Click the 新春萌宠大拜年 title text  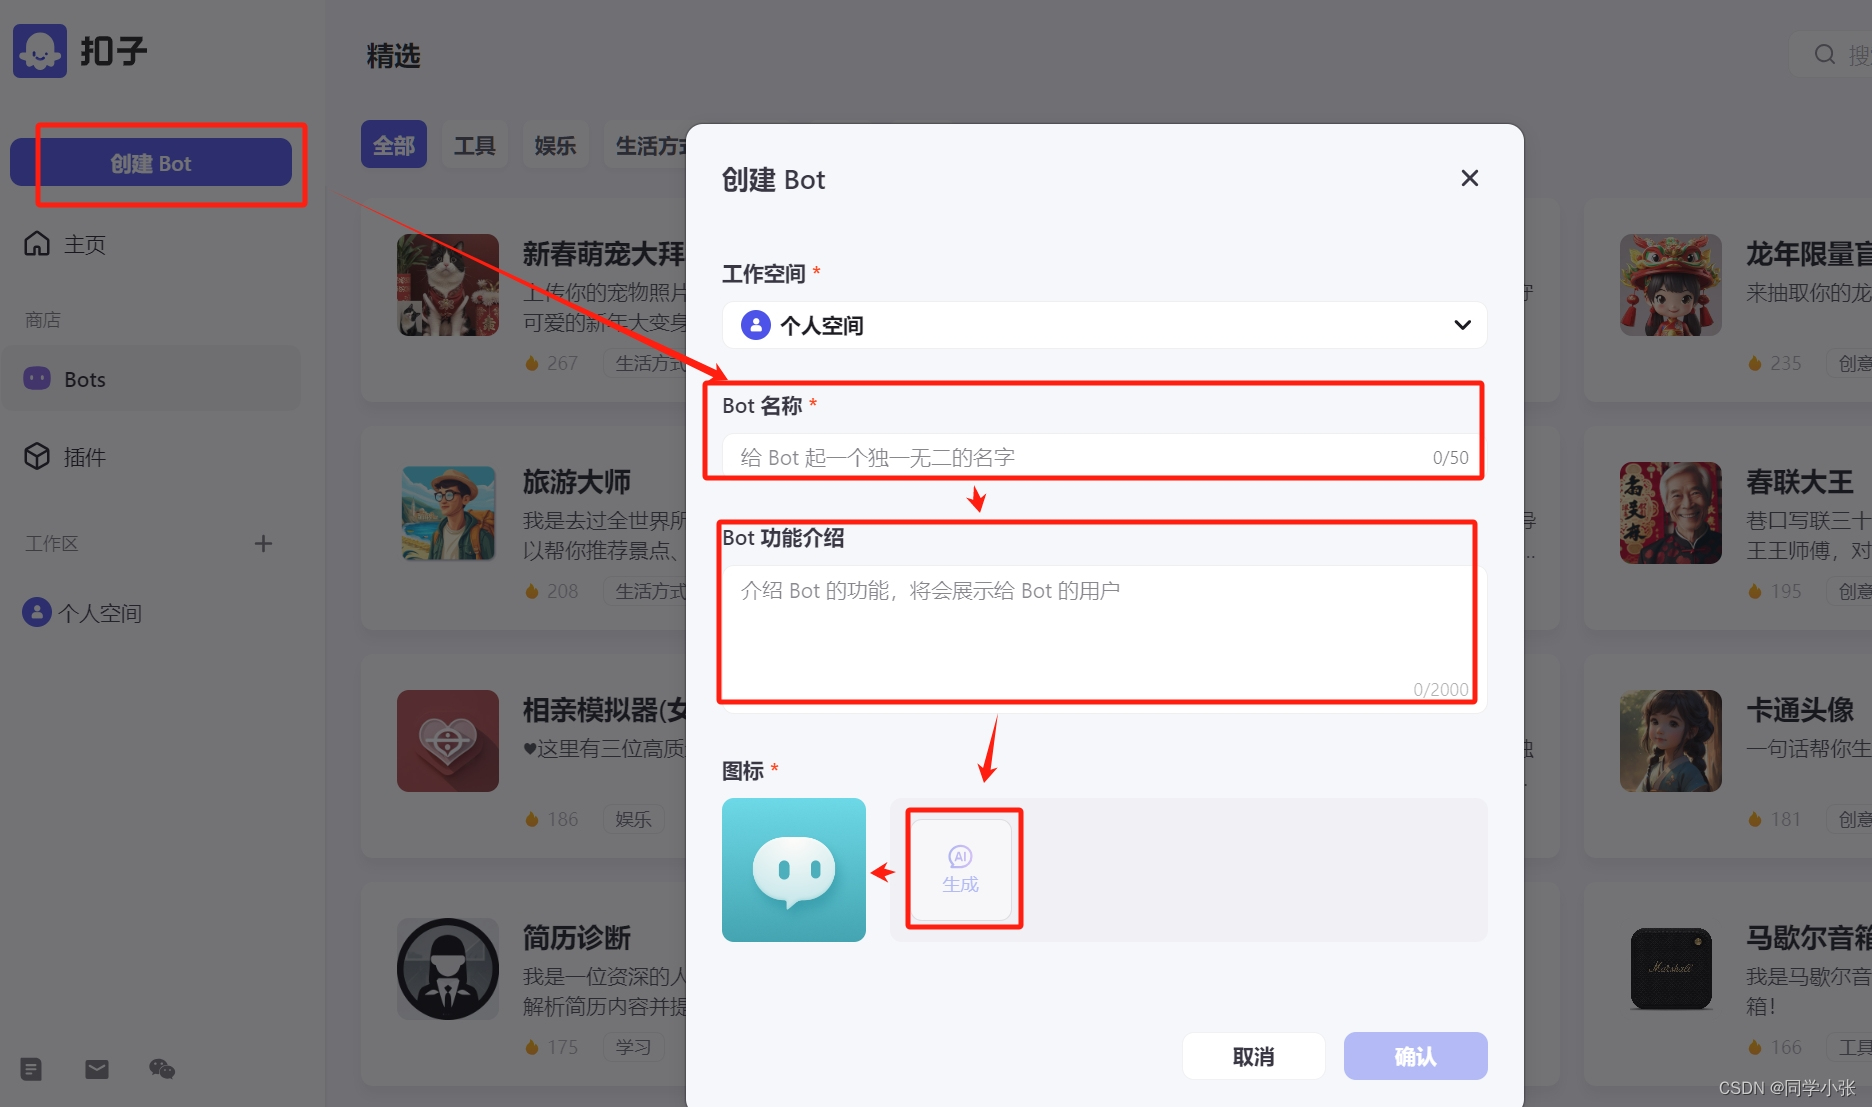(605, 254)
